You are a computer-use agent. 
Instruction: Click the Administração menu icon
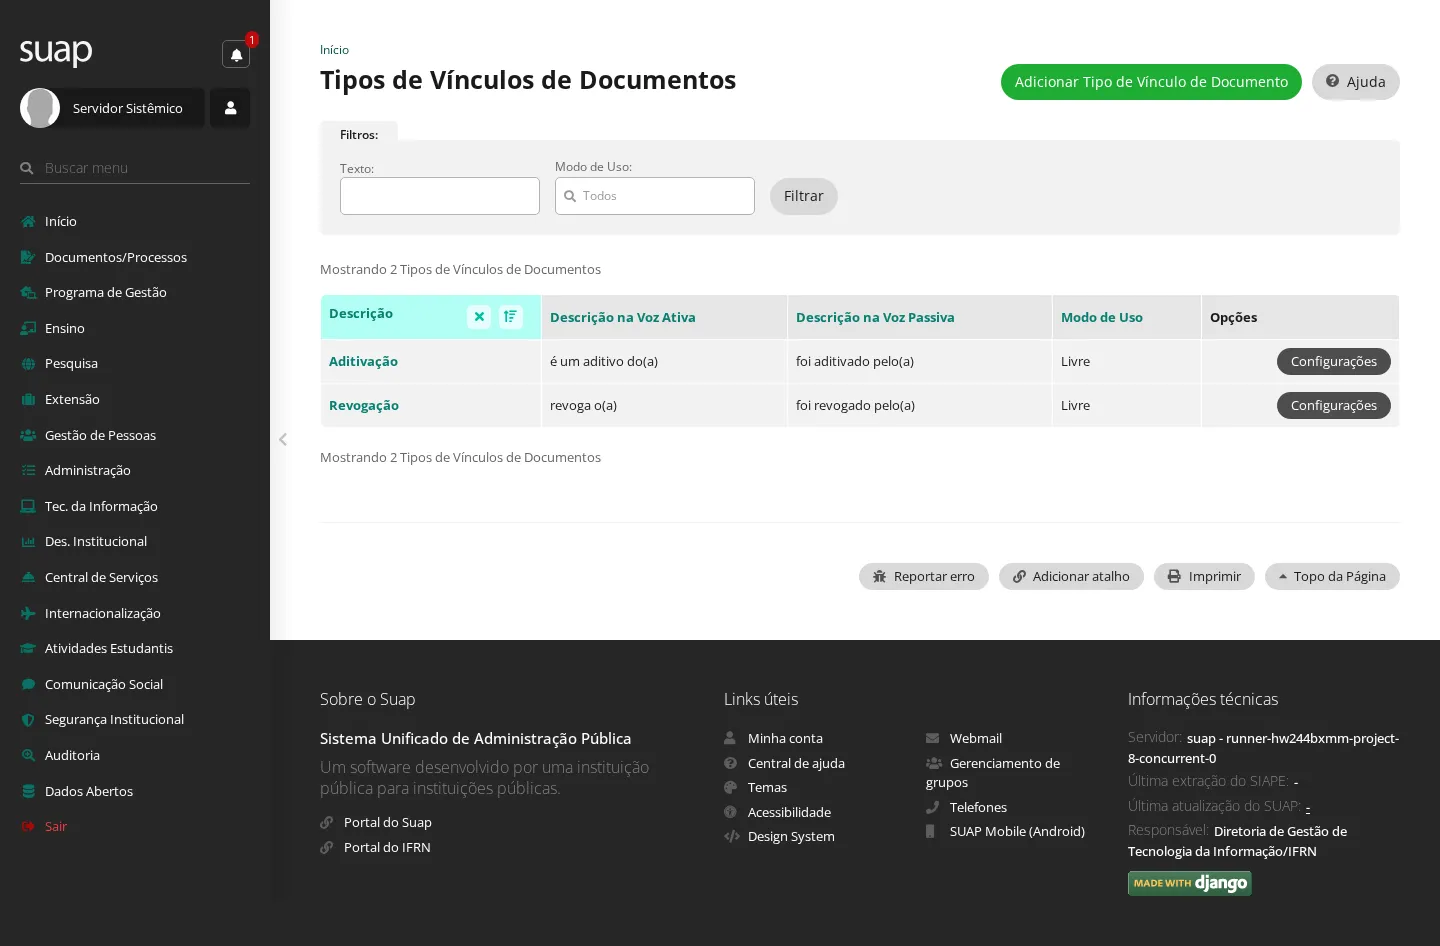tap(28, 470)
